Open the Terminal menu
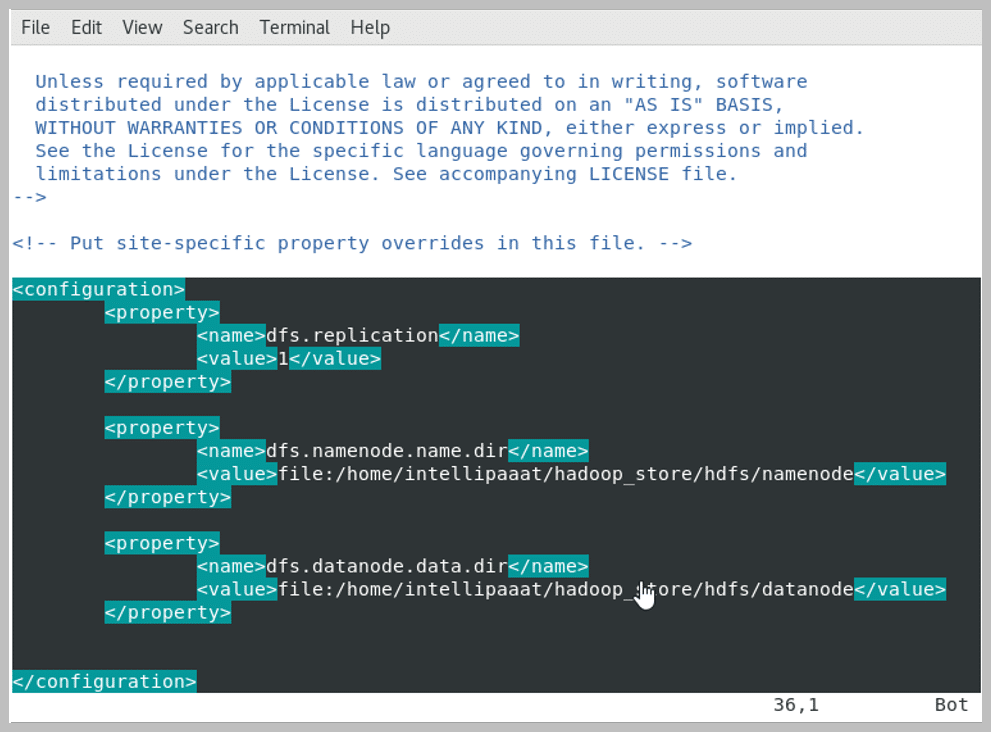991x732 pixels. 295,28
